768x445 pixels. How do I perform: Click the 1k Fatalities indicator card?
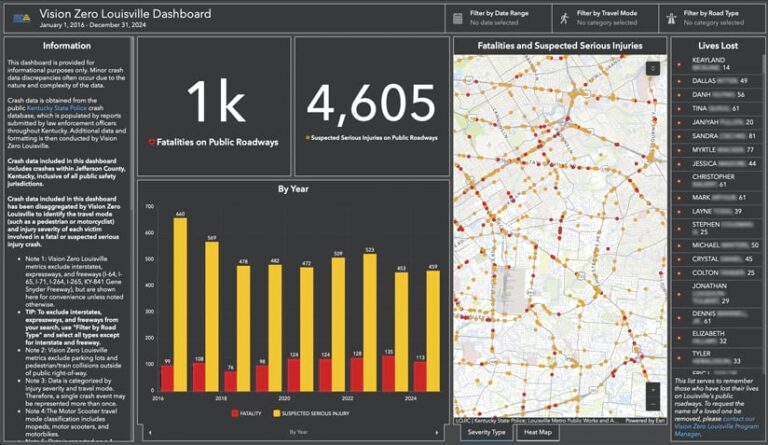(x=214, y=106)
